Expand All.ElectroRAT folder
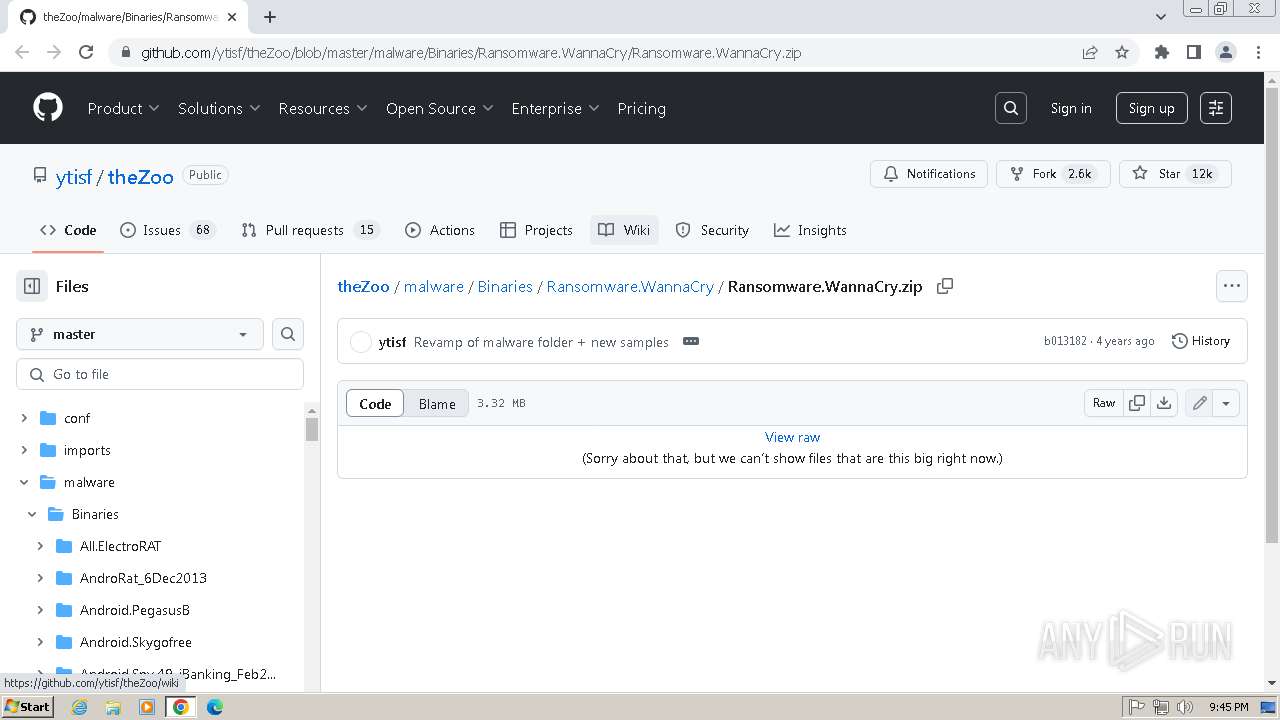Screen dimensions: 1280x720 [x=40, y=546]
